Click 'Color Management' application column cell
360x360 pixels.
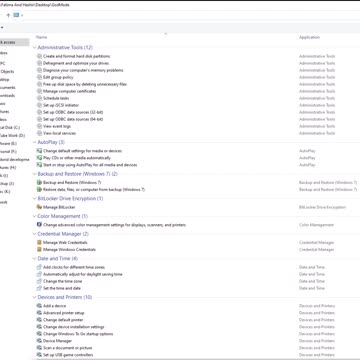click(x=316, y=225)
